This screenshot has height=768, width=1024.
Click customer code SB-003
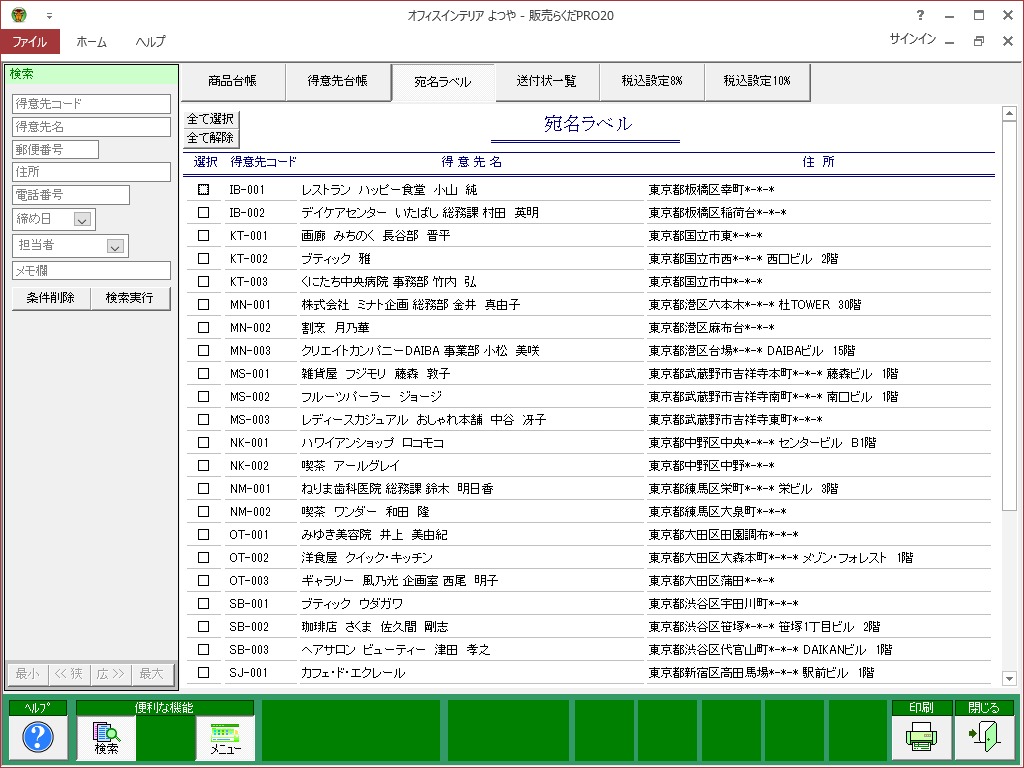click(249, 650)
